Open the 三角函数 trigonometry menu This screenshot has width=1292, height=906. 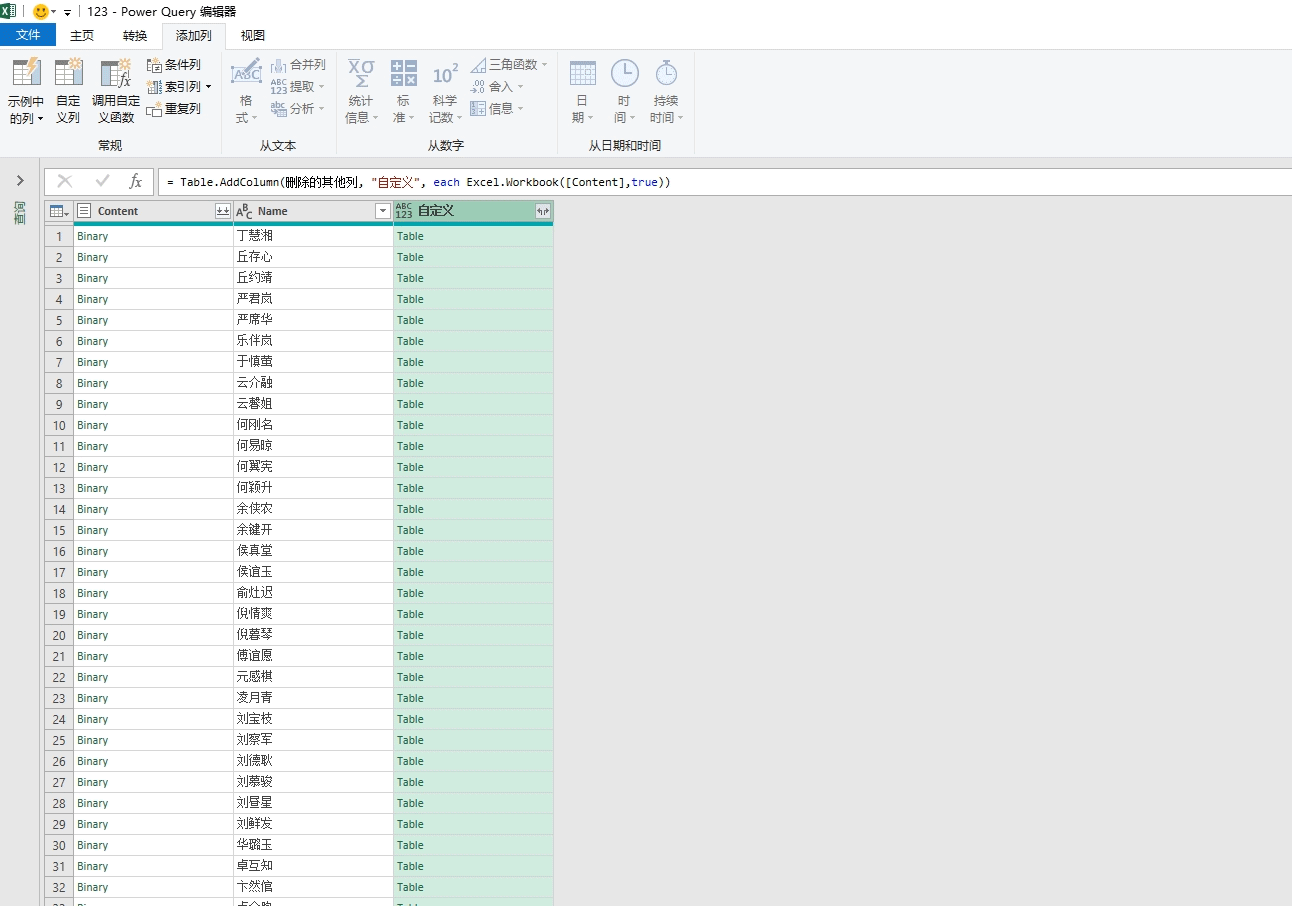509,65
